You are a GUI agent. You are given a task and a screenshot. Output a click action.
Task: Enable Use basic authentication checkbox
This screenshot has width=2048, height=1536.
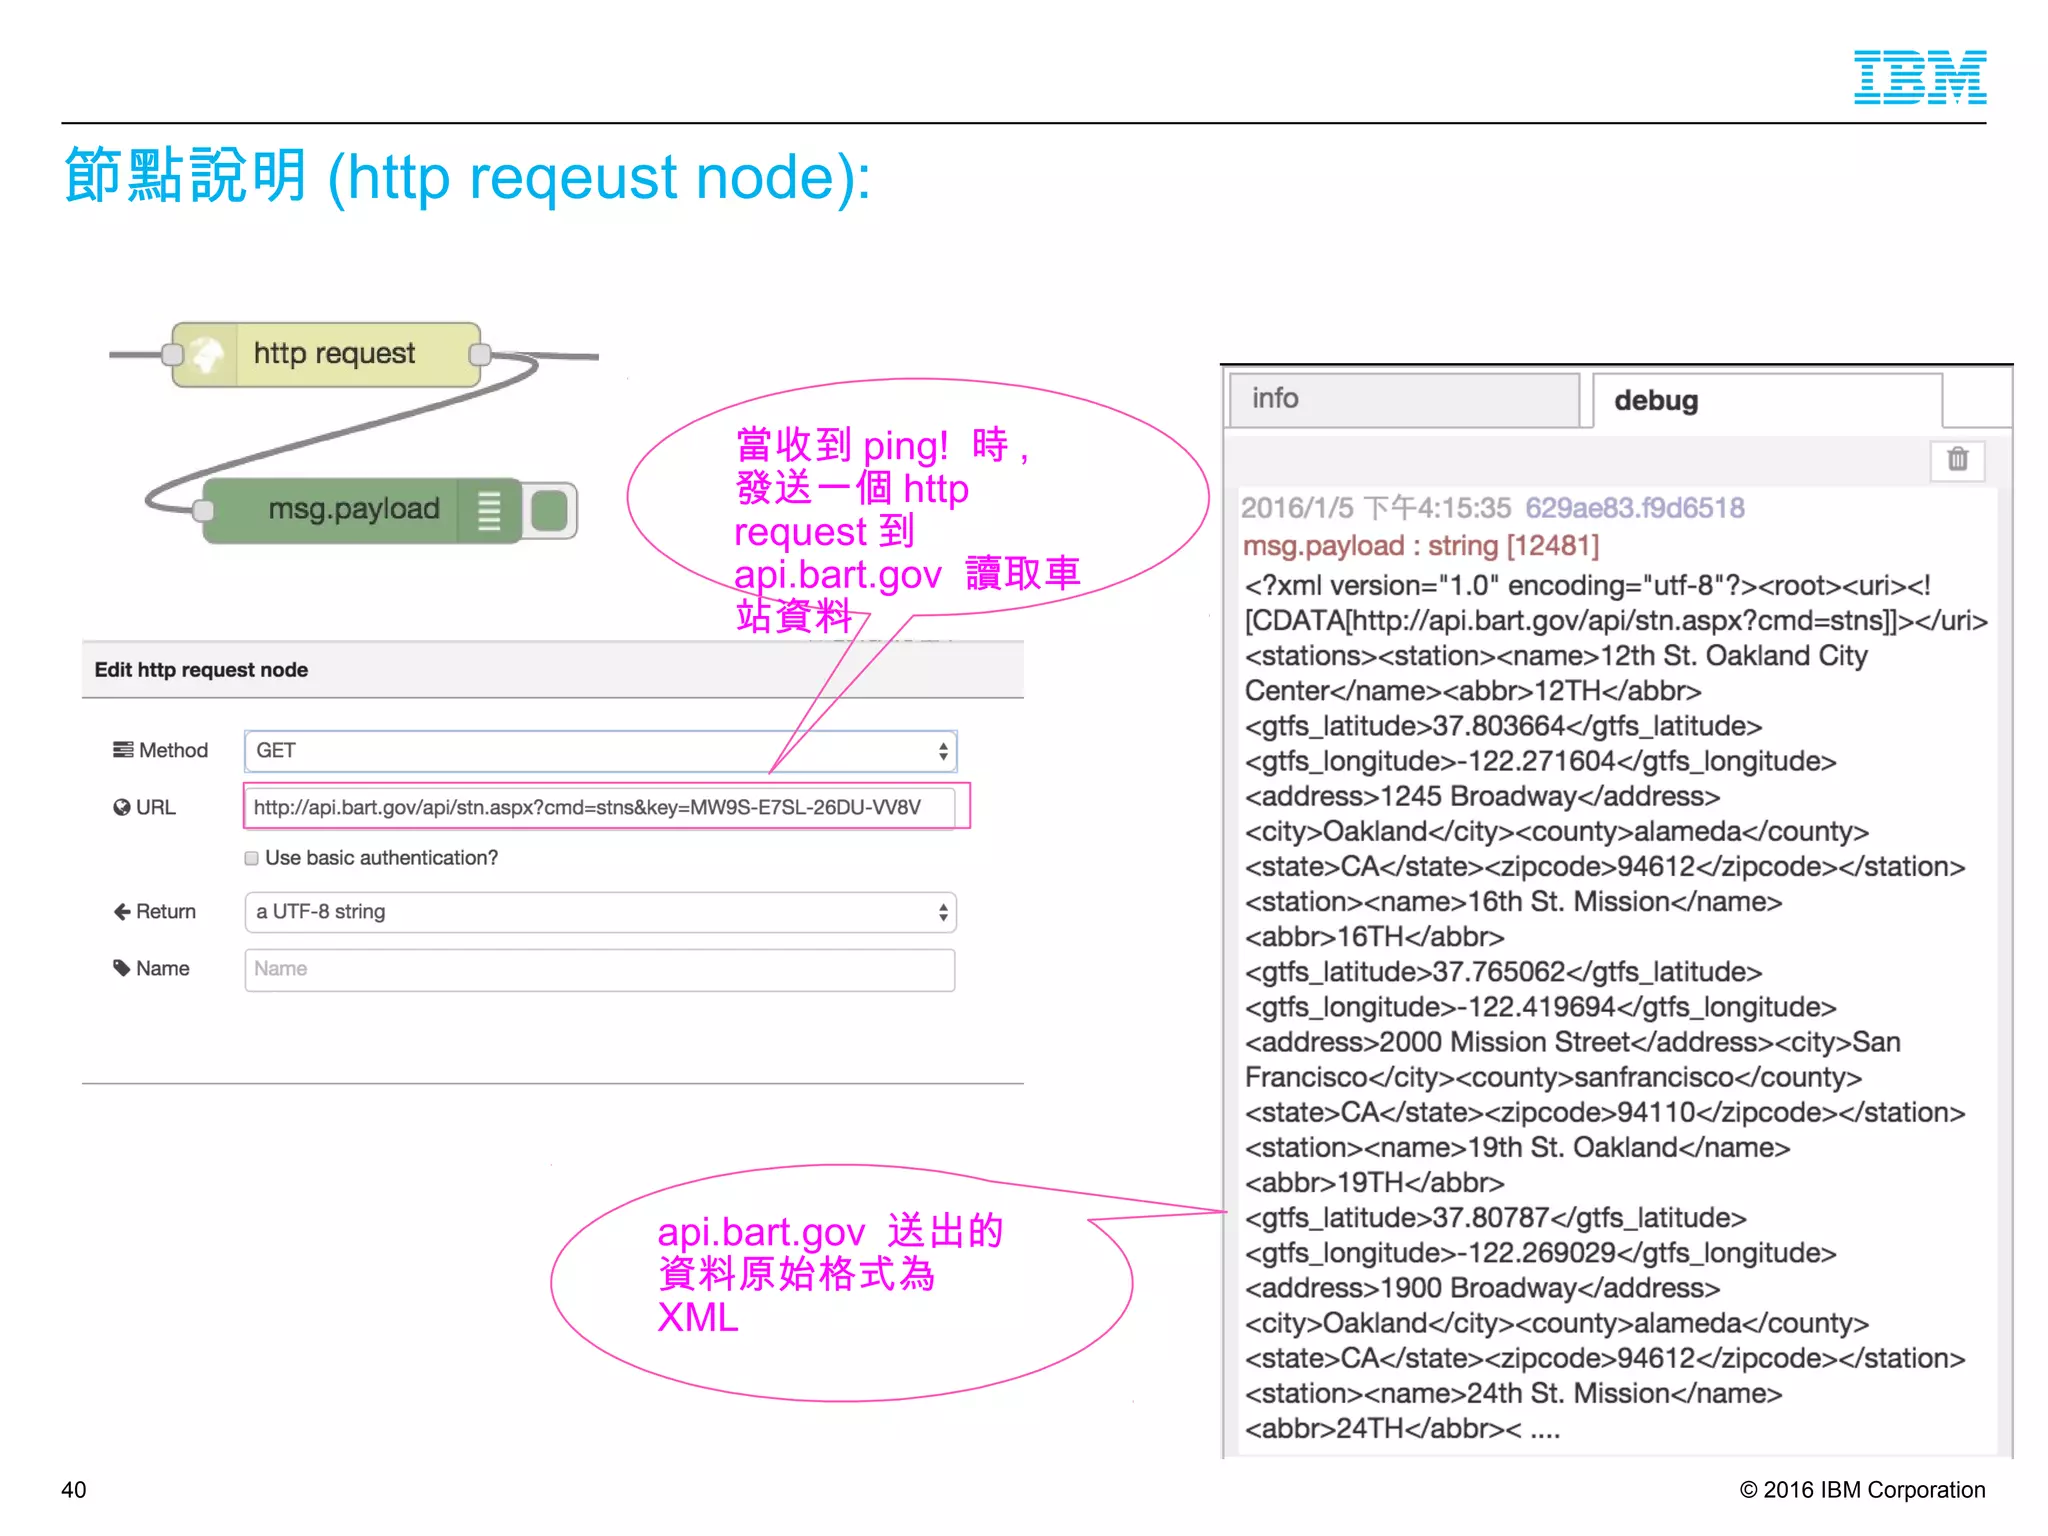(252, 858)
